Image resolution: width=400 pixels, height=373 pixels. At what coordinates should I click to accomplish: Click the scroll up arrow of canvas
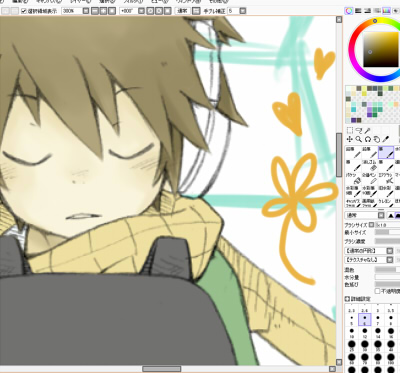[x=339, y=20]
